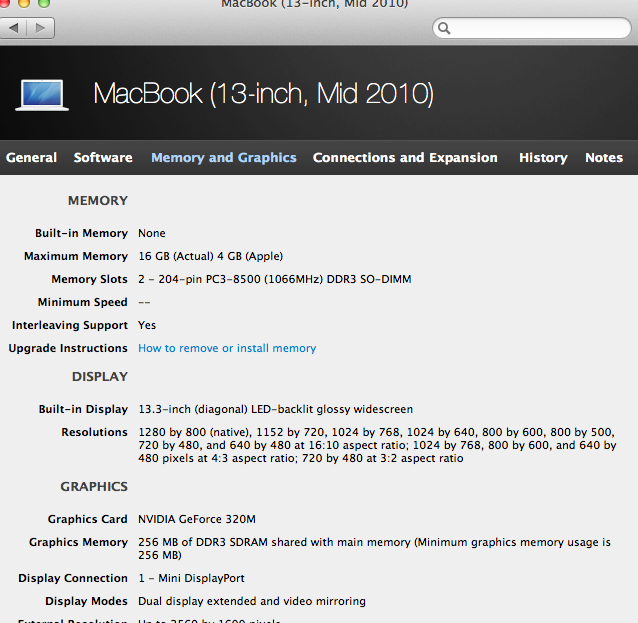This screenshot has height=623, width=638.
Task: Click the 'Graphics Card' label
Action: point(87,519)
